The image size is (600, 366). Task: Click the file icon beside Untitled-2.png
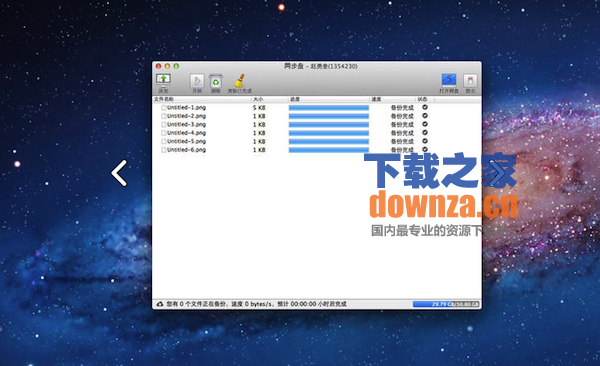click(163, 116)
